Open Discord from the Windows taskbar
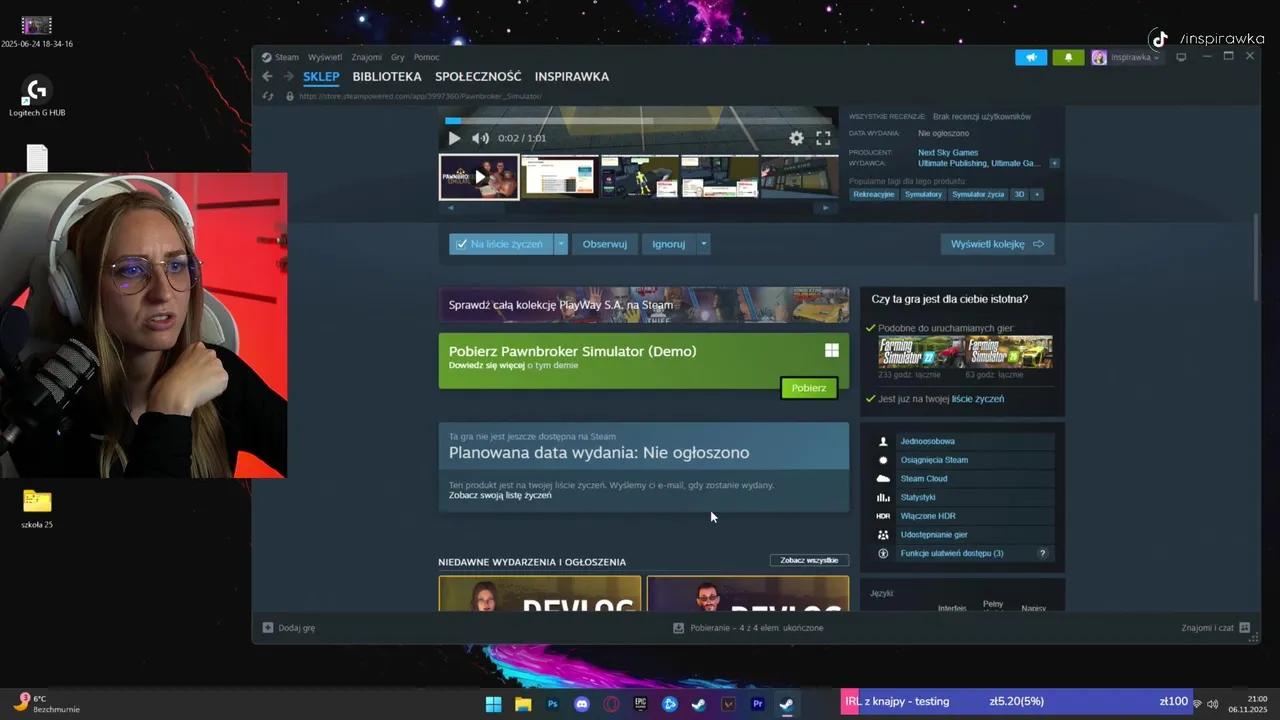 click(x=582, y=704)
